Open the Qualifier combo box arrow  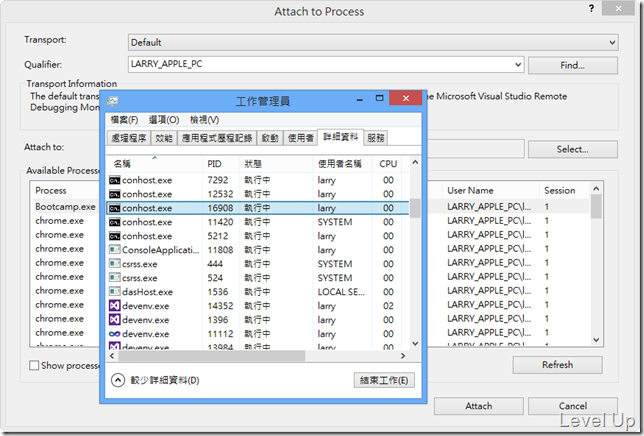(x=518, y=64)
